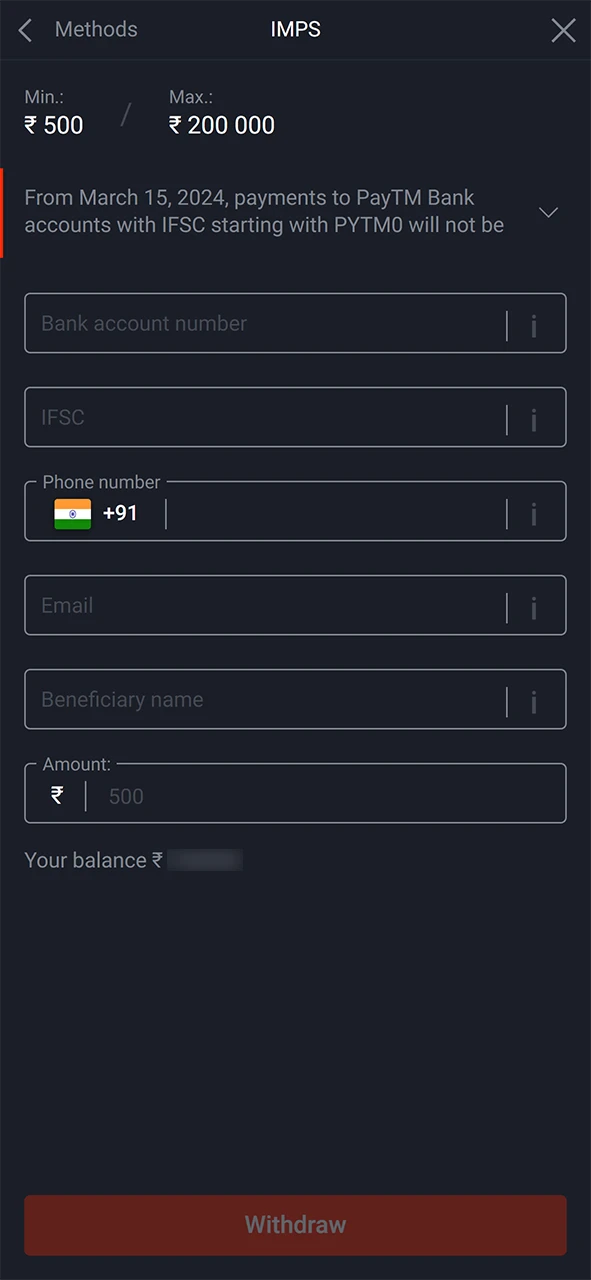The image size is (591, 1280).
Task: Reveal your hidden balance amount
Action: (x=205, y=860)
